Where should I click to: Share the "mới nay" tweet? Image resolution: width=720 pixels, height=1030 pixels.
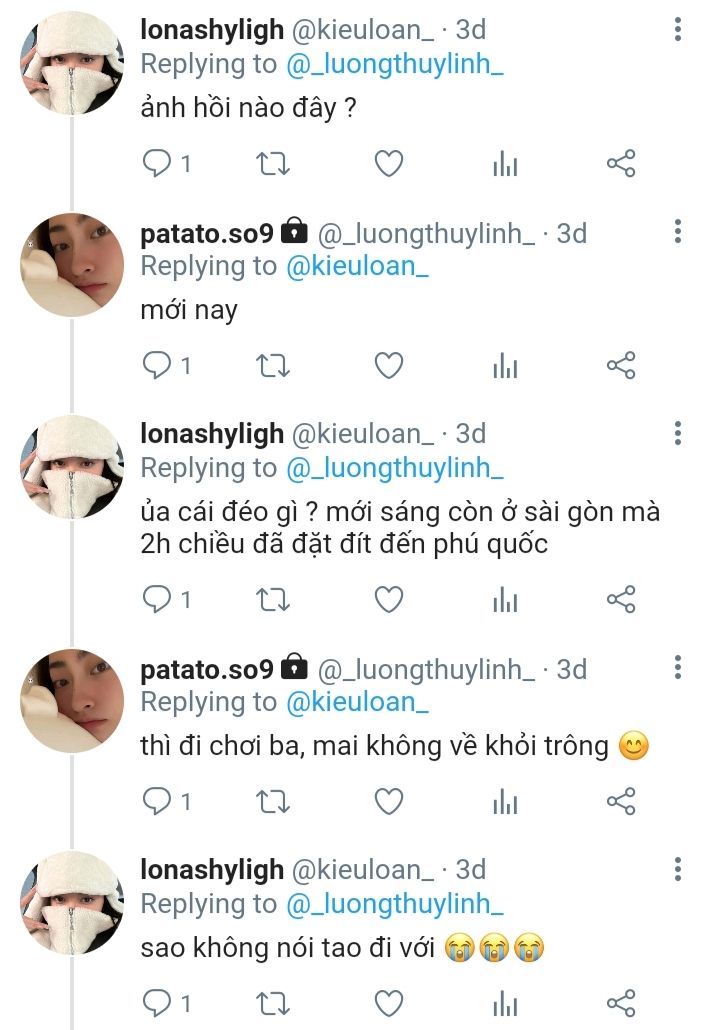click(621, 365)
